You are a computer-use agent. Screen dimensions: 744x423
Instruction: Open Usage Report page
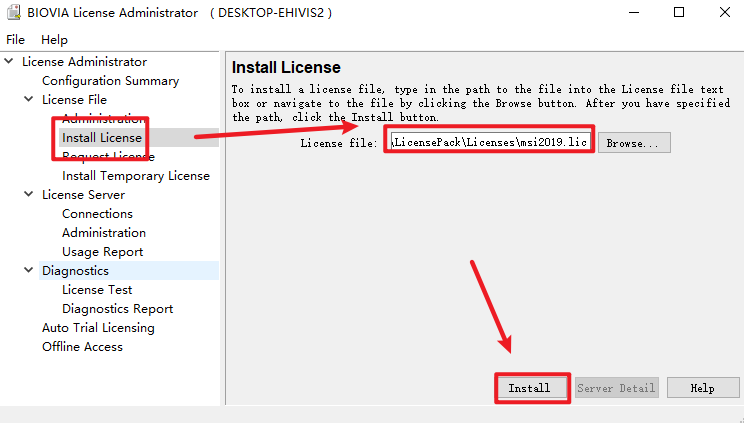click(x=102, y=252)
